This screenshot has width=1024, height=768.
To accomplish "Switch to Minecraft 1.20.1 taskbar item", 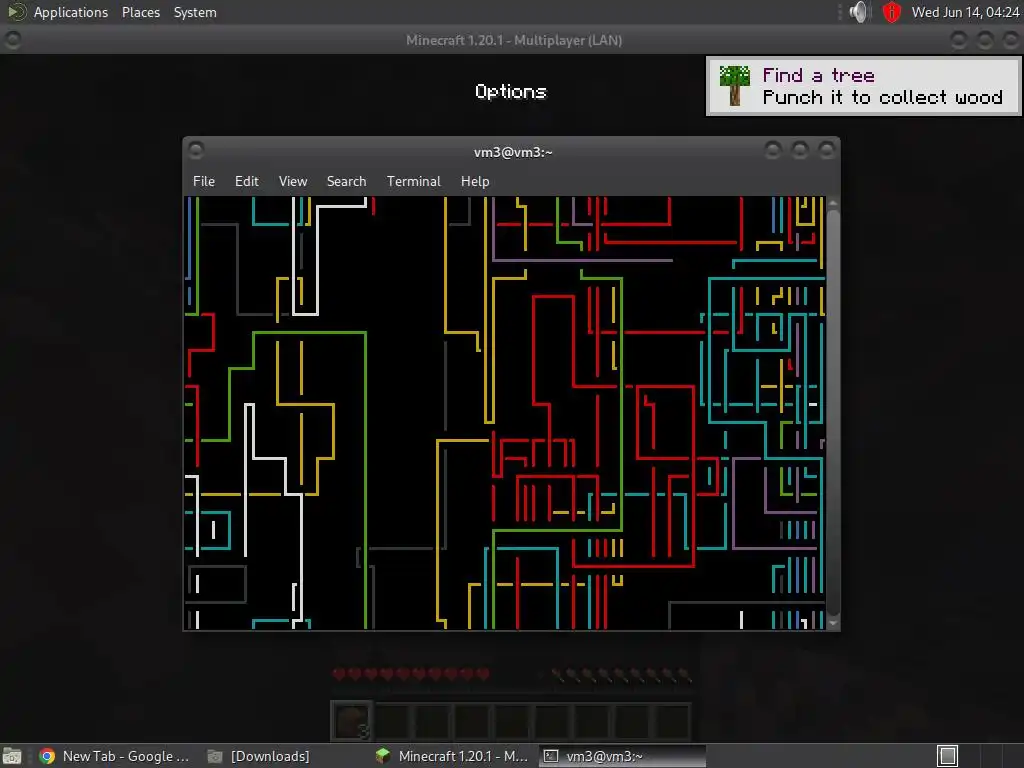I will [452, 756].
